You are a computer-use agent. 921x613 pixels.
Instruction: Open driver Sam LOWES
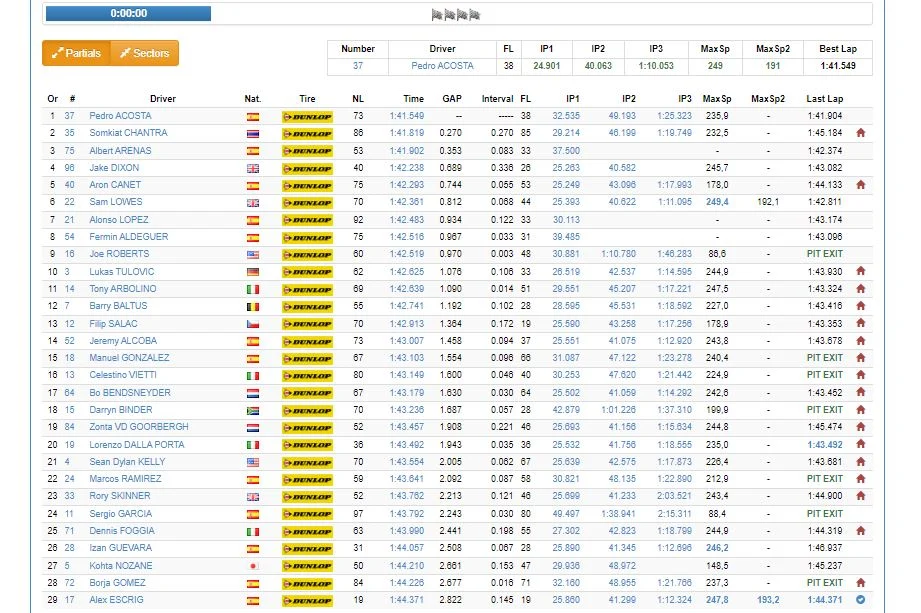(116, 201)
